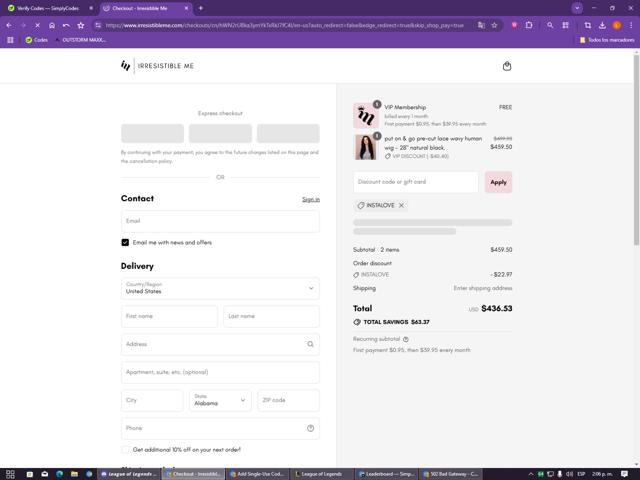The width and height of the screenshot is (640, 480).
Task: Click the Irresistible Me logo
Action: (157, 66)
